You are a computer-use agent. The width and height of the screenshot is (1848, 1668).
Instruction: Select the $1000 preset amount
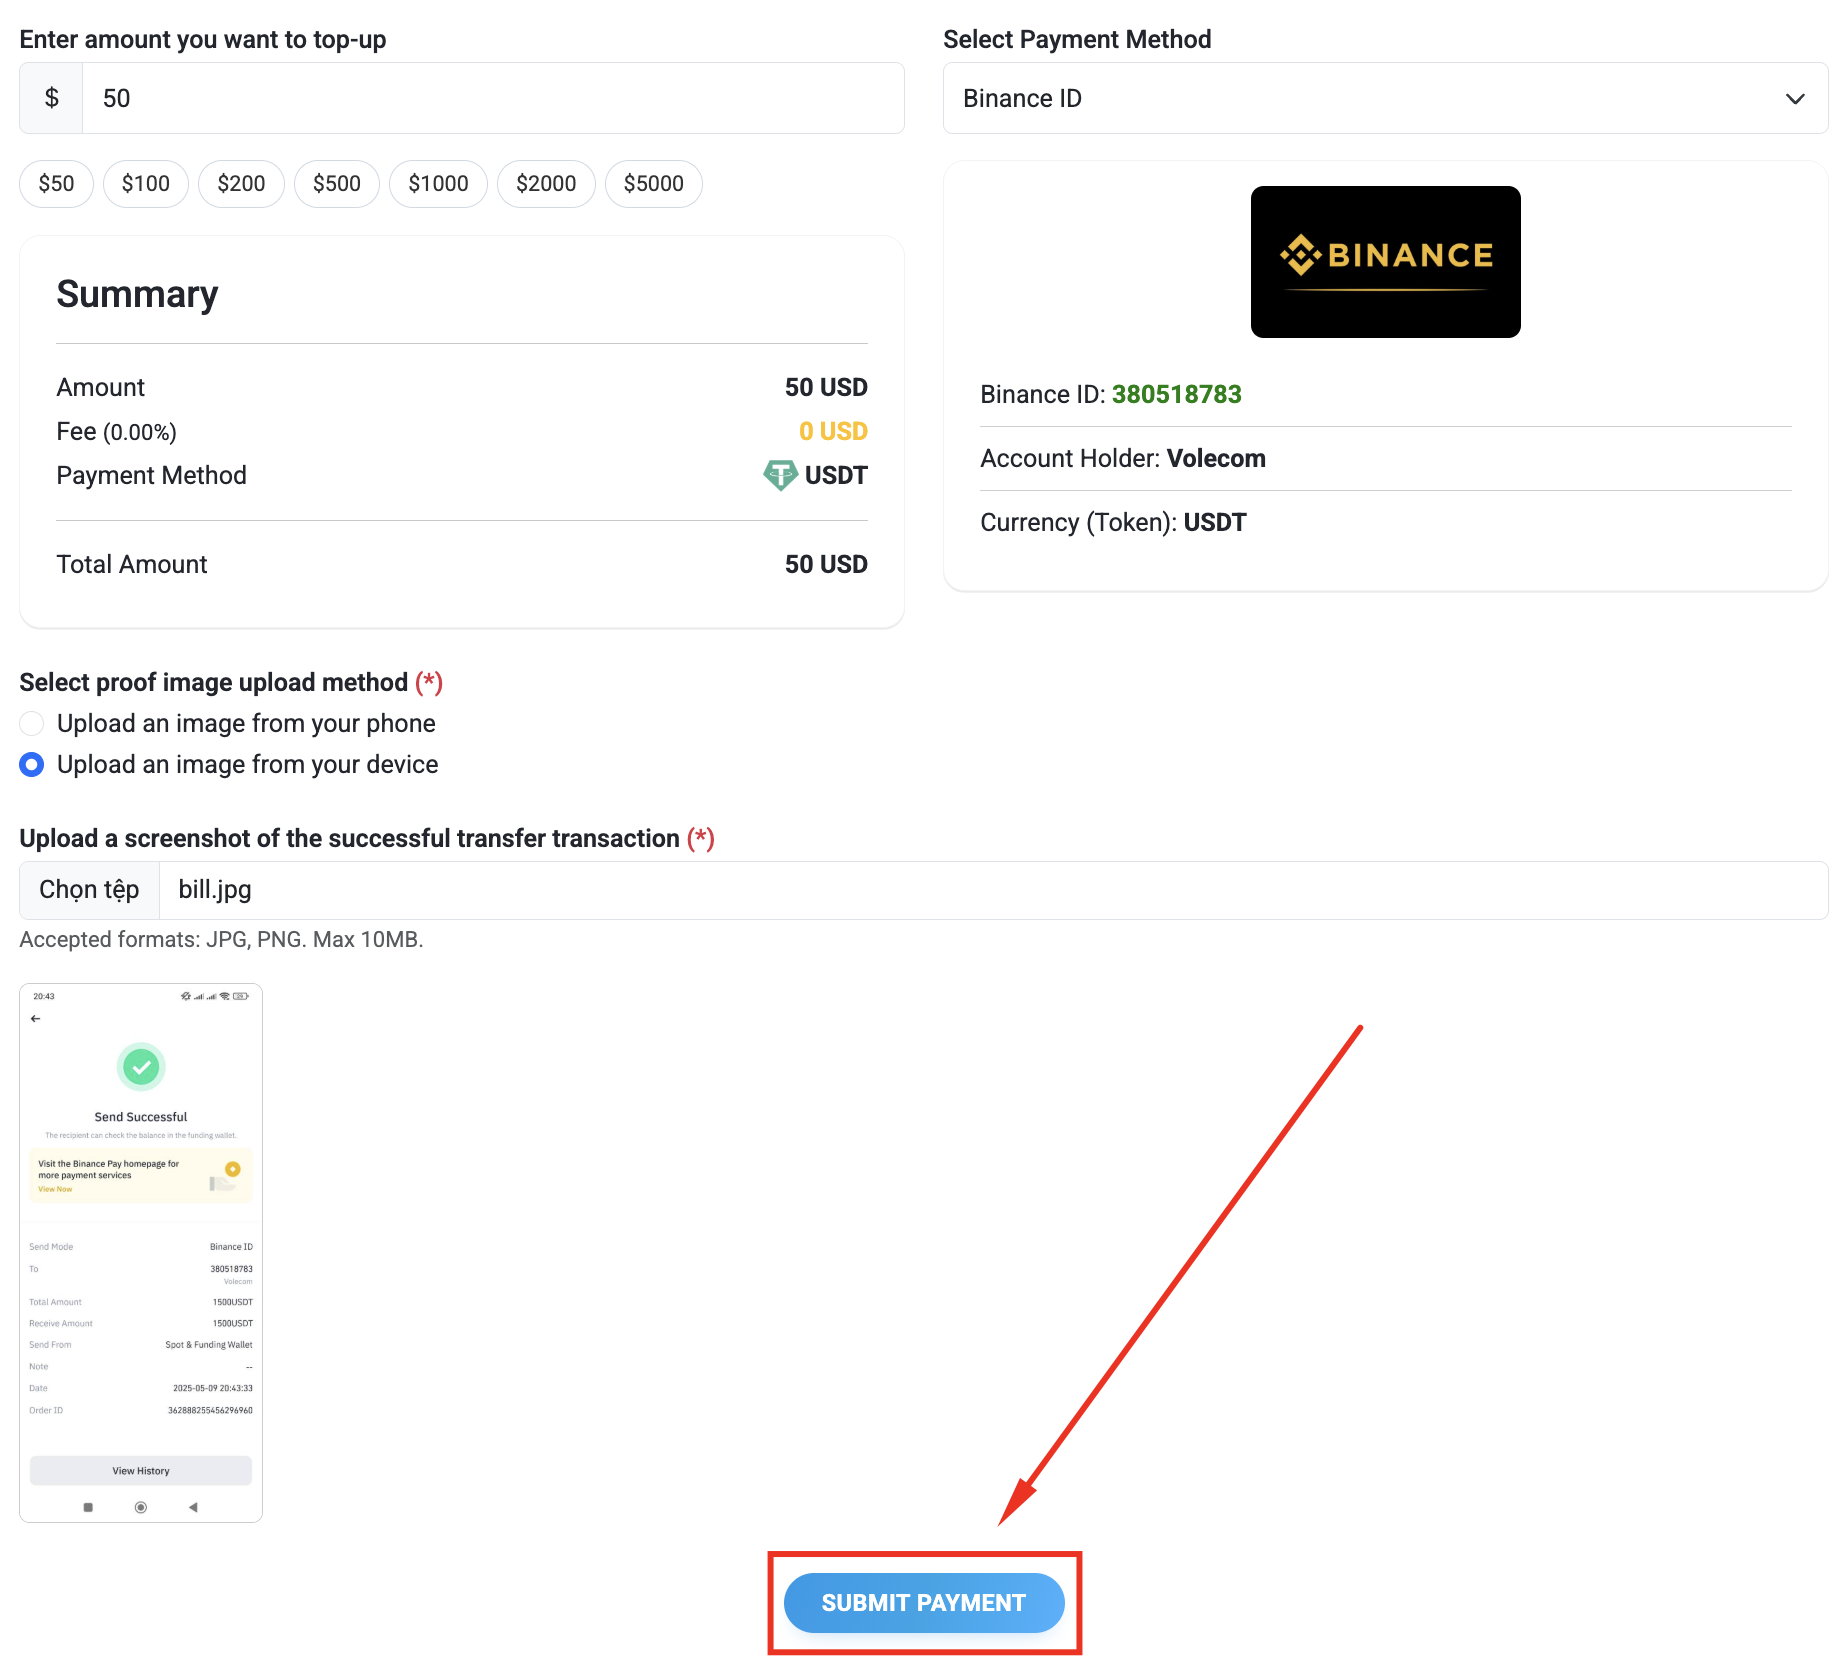438,184
